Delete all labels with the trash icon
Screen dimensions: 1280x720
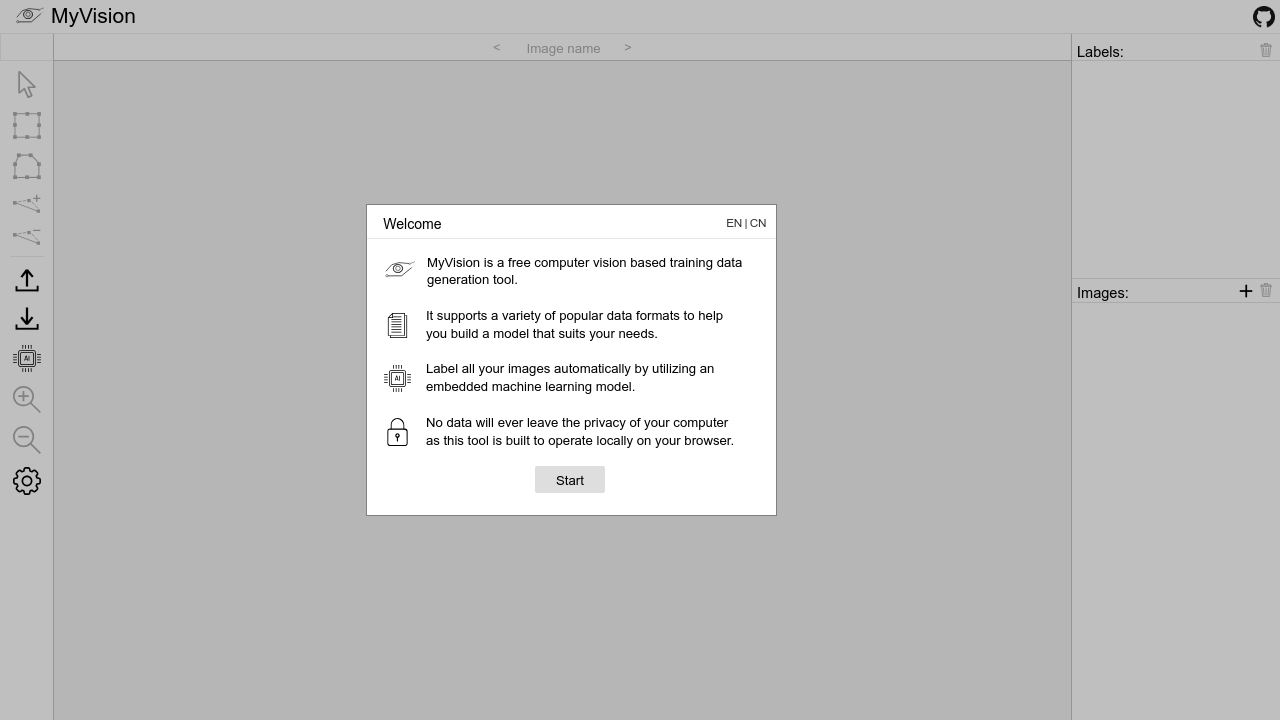pyautogui.click(x=1265, y=49)
